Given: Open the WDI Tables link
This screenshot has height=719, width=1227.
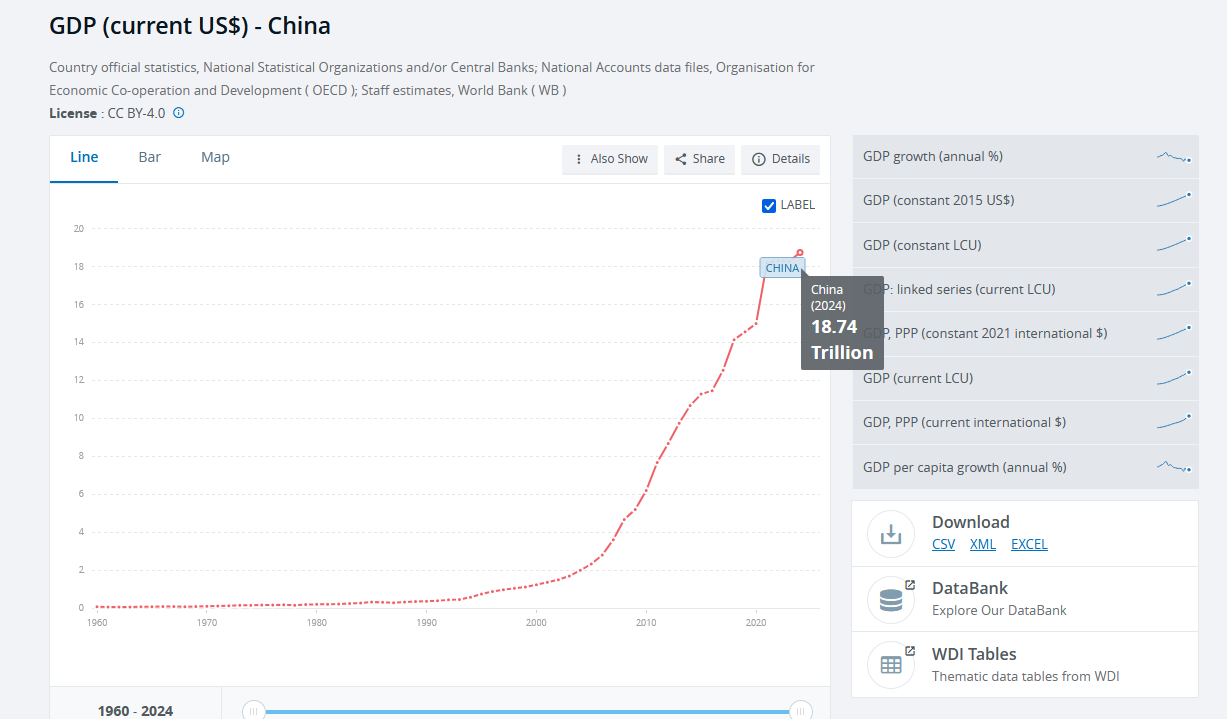Looking at the screenshot, I should [x=974, y=654].
